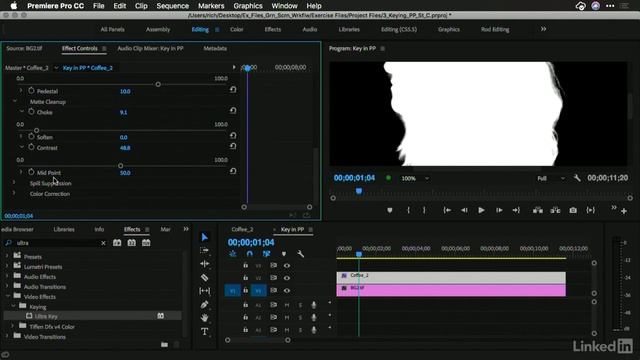Reset the Choke parameter

[233, 111]
